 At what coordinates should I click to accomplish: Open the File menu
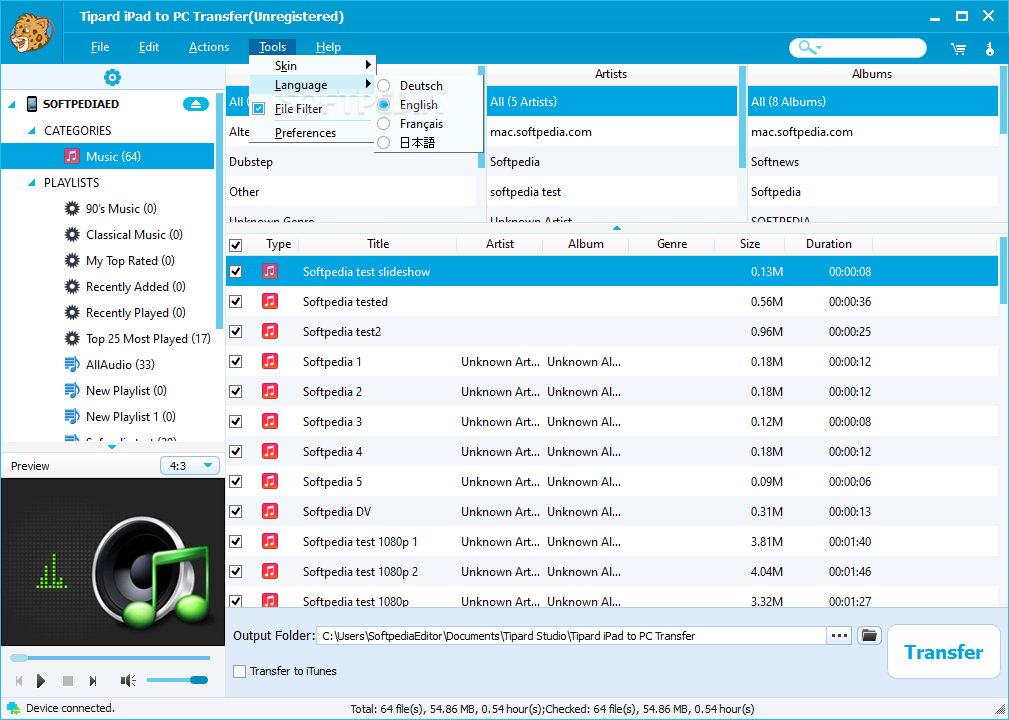click(x=100, y=47)
